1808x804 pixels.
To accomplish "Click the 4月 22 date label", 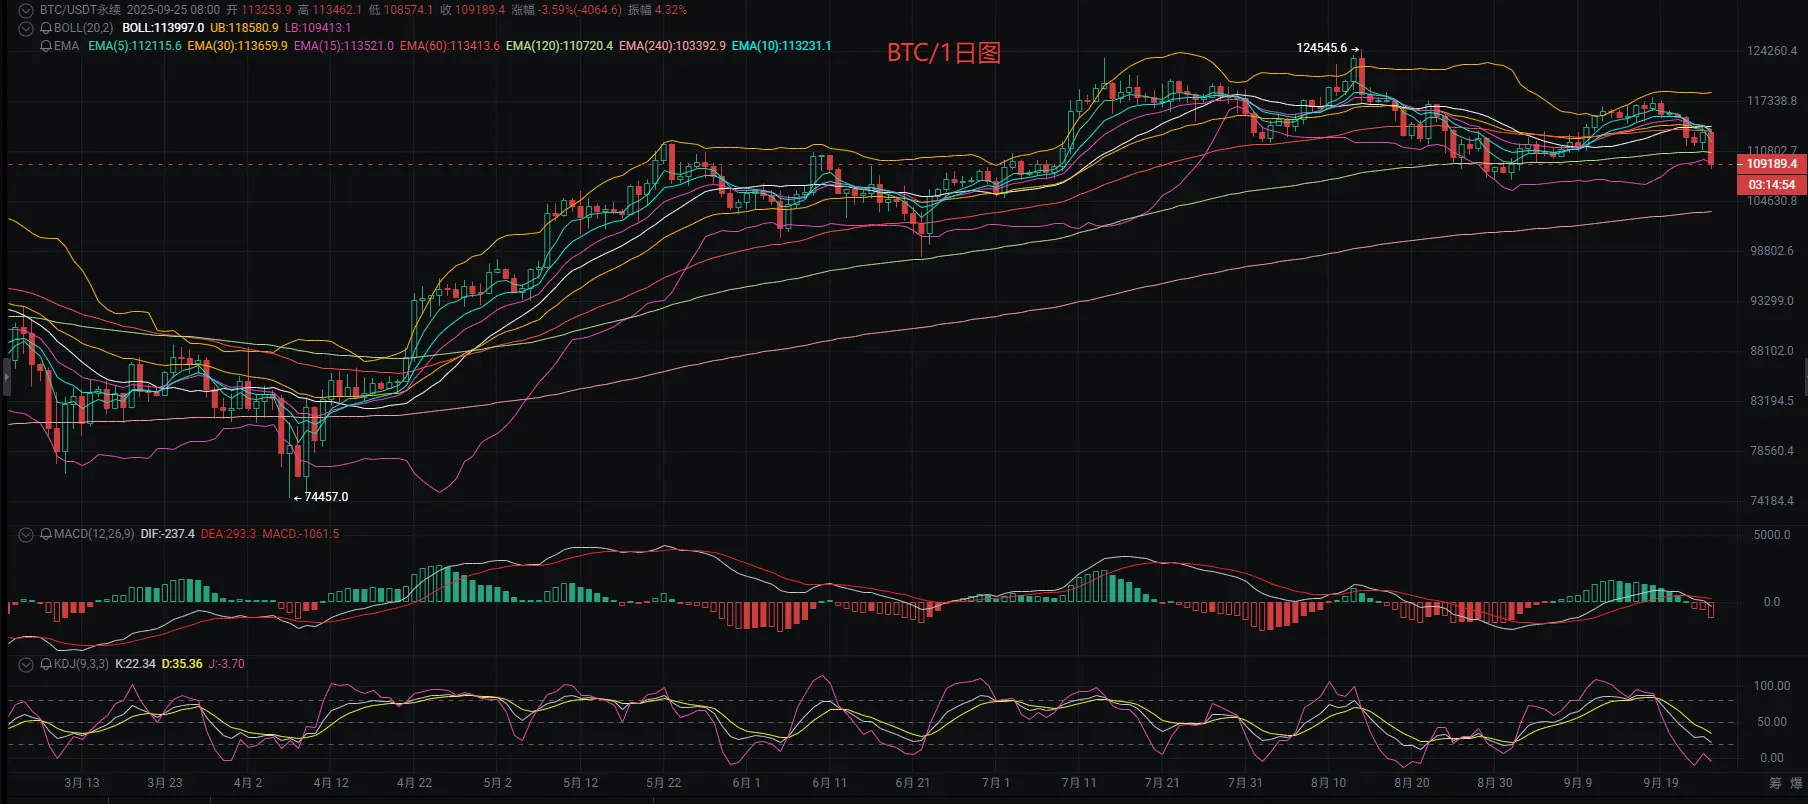I will [x=414, y=783].
